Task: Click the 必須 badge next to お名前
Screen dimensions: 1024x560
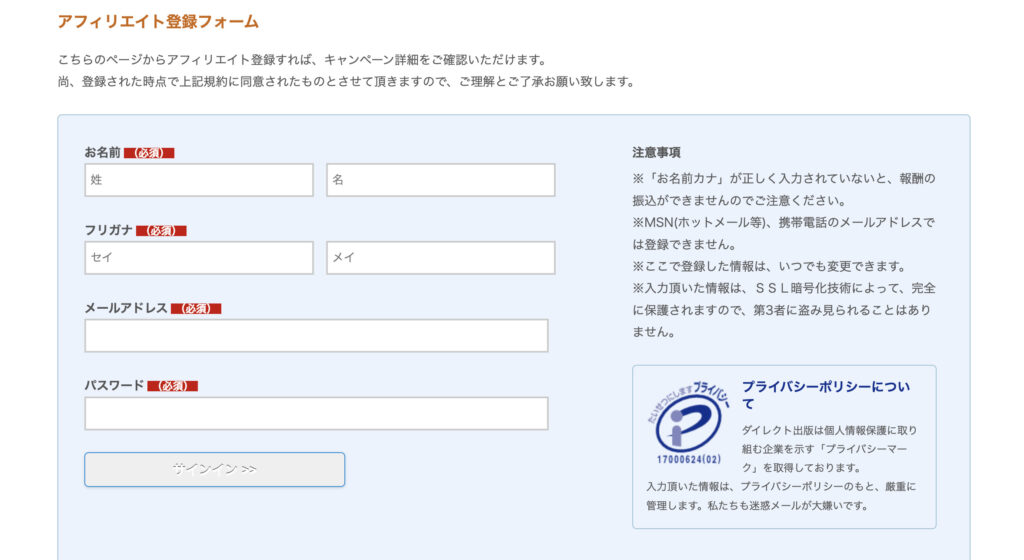Action: 149,153
